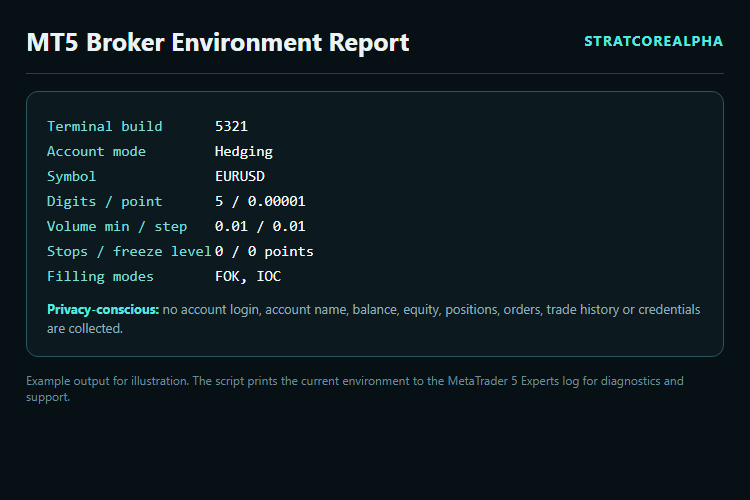
Task: Click the 'Account mode' label
Action: click(96, 152)
